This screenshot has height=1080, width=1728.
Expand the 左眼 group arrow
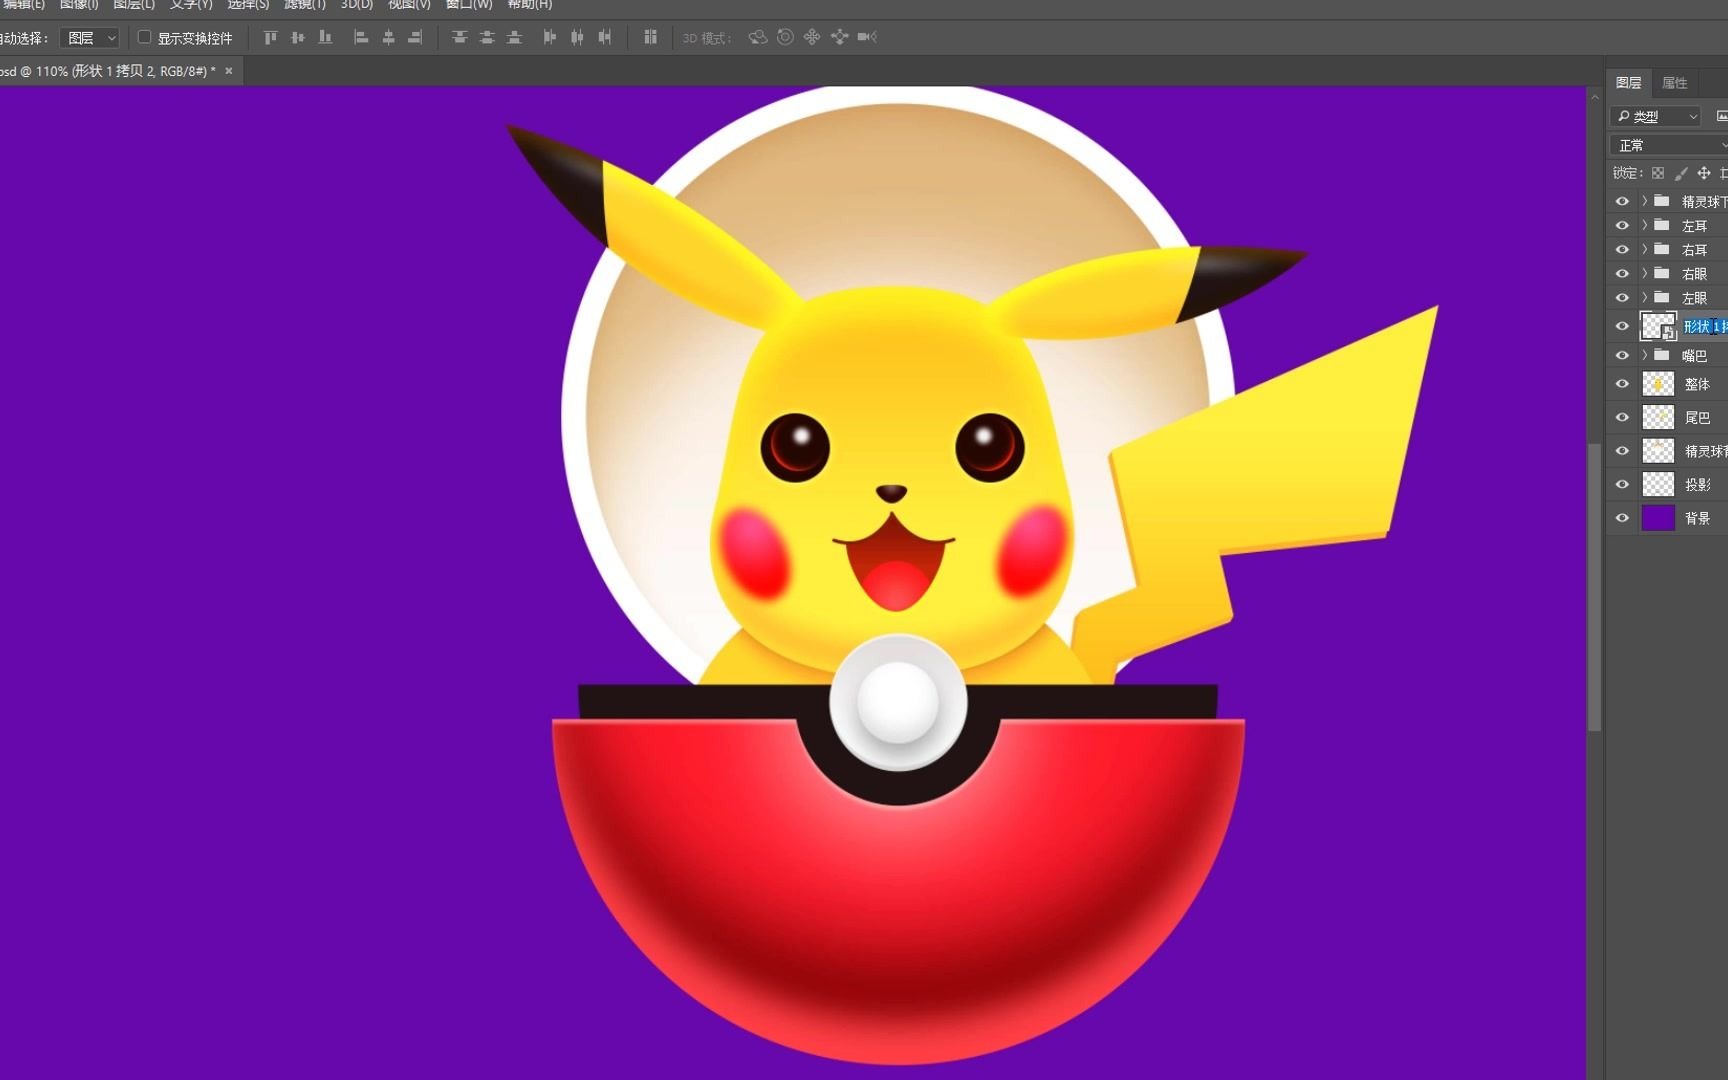tap(1644, 297)
